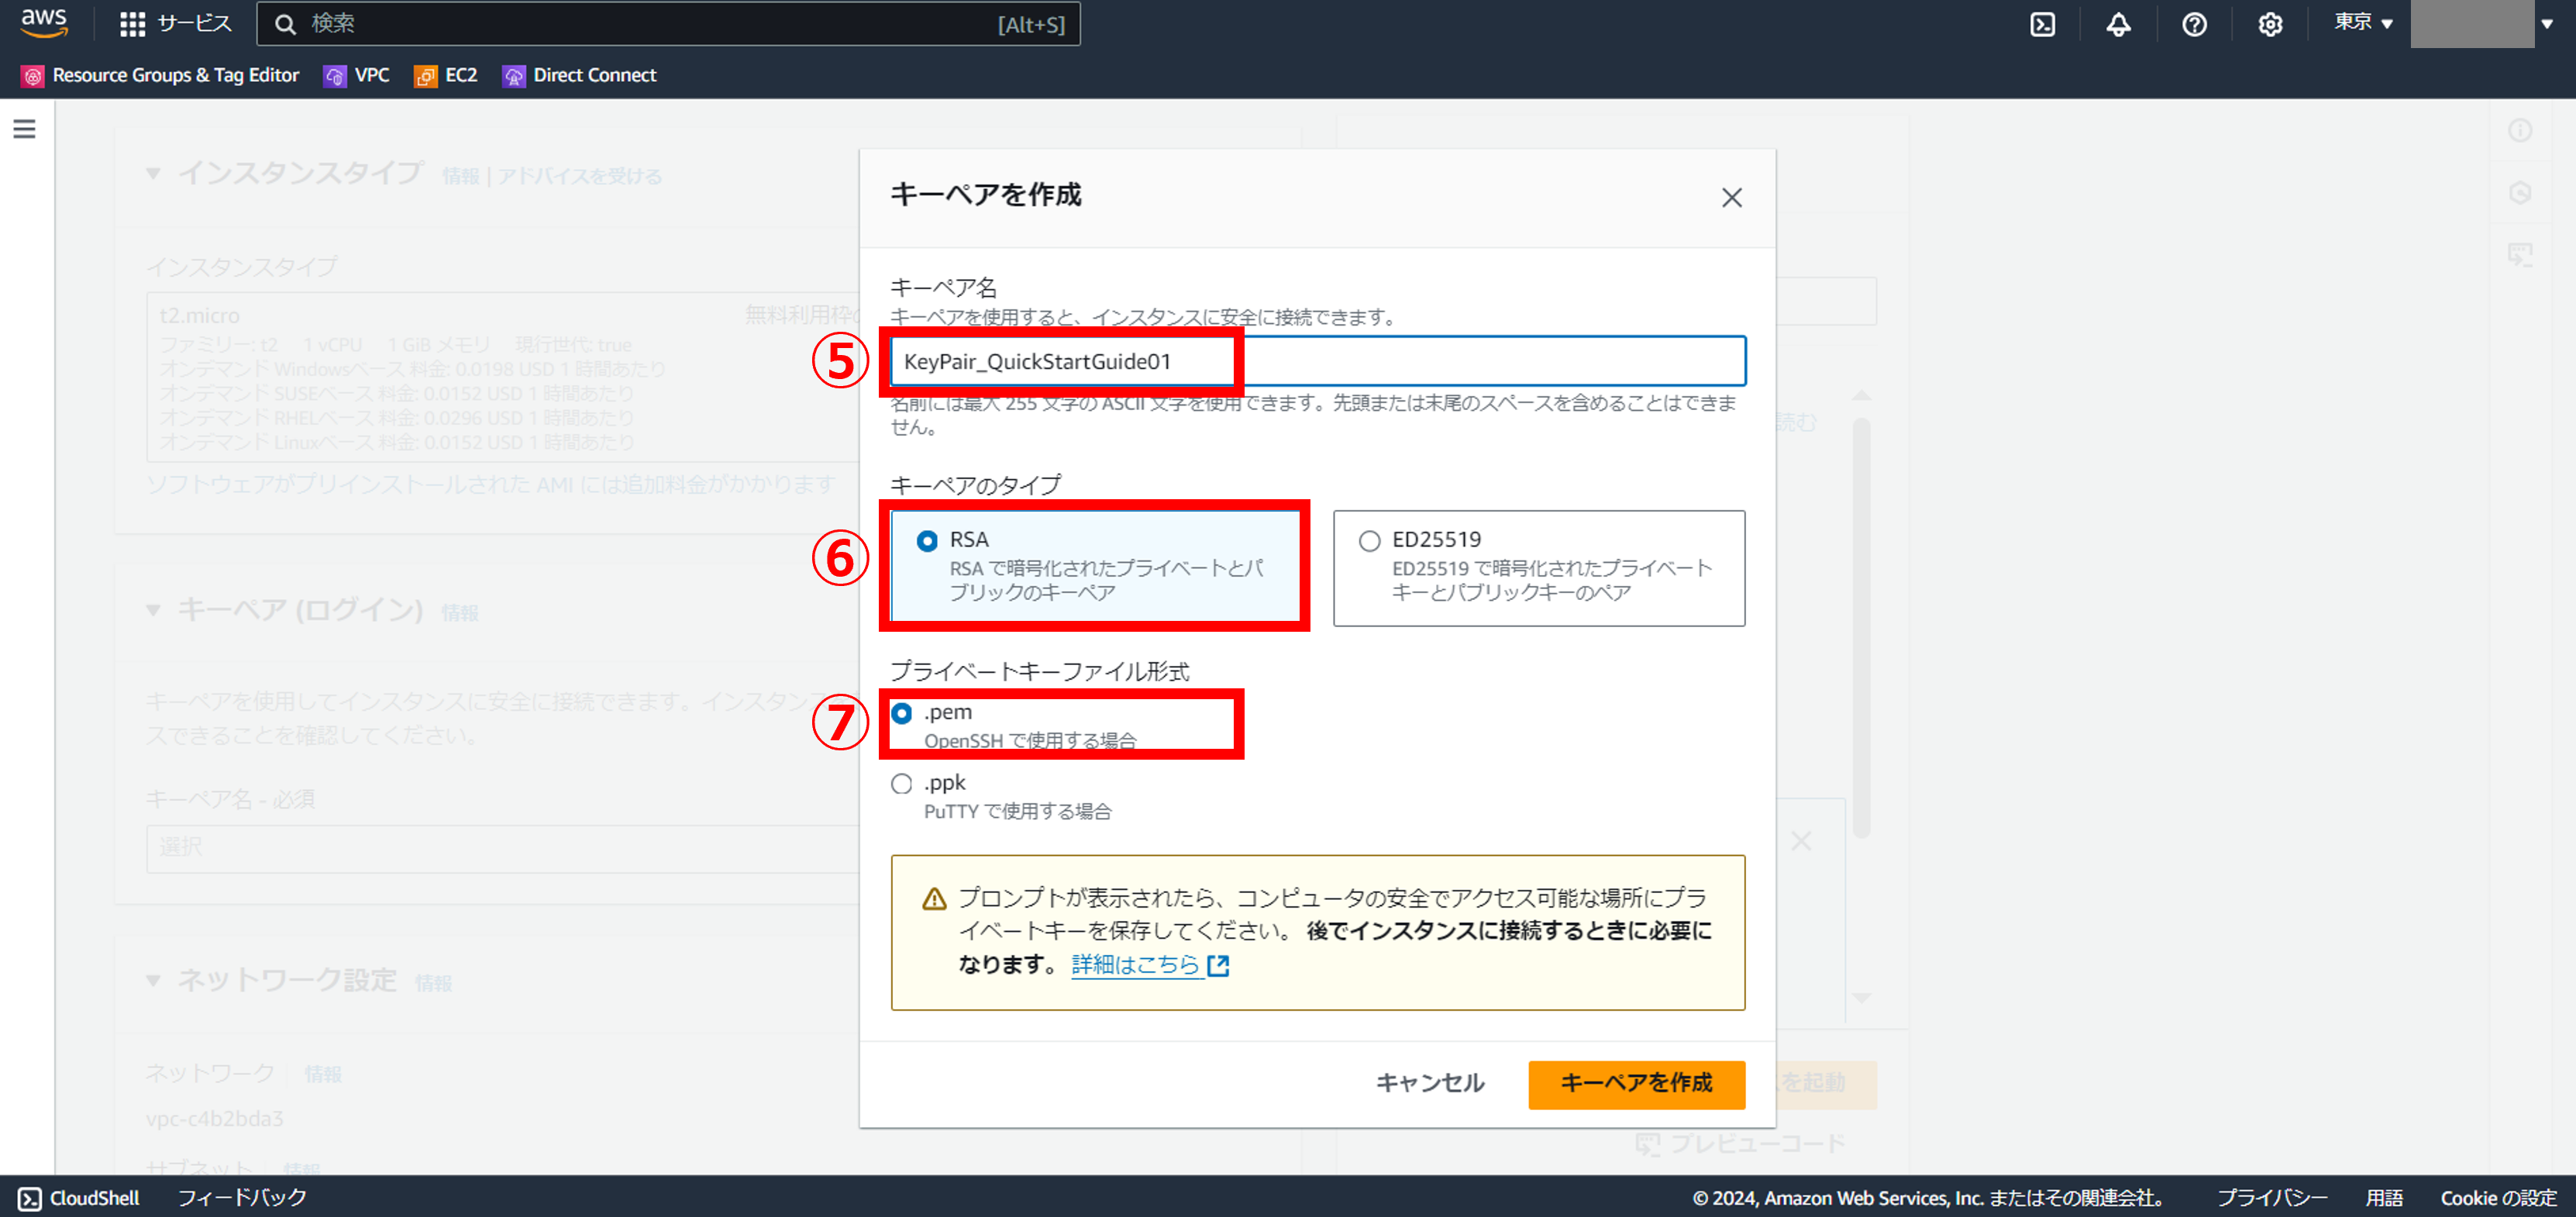The width and height of the screenshot is (2576, 1217).
Task: Open CloudShell from top navigation icon
Action: click(2042, 24)
